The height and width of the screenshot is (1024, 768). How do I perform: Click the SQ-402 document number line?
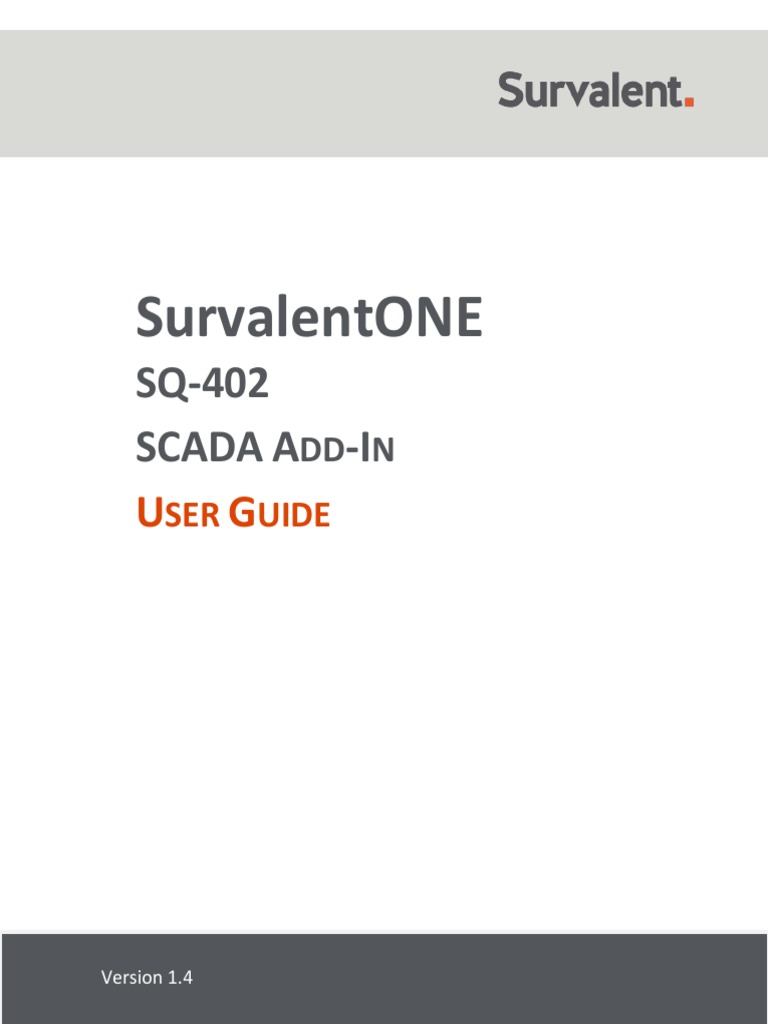[x=202, y=384]
